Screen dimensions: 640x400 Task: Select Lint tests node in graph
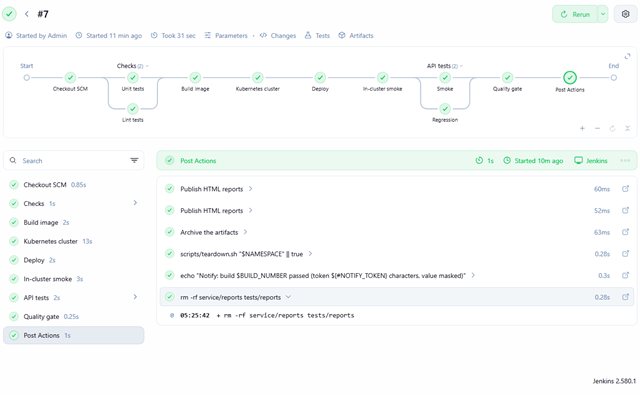pos(133,109)
